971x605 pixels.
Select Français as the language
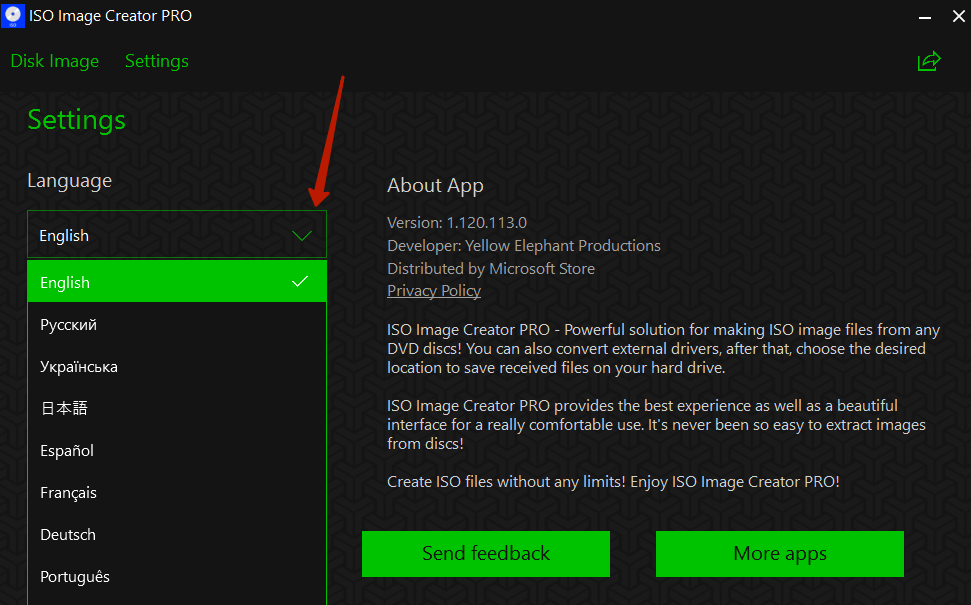click(x=176, y=492)
